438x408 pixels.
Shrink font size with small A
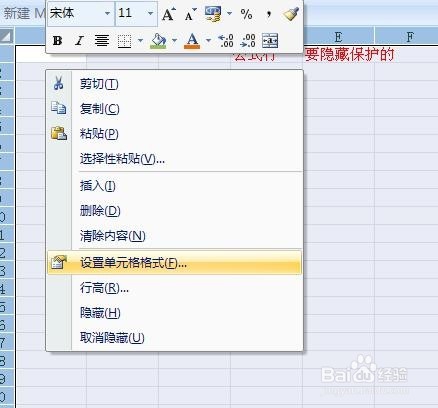(x=190, y=14)
